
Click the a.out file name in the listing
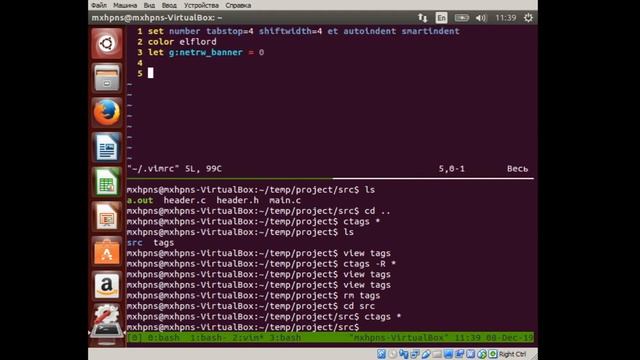[x=140, y=200]
